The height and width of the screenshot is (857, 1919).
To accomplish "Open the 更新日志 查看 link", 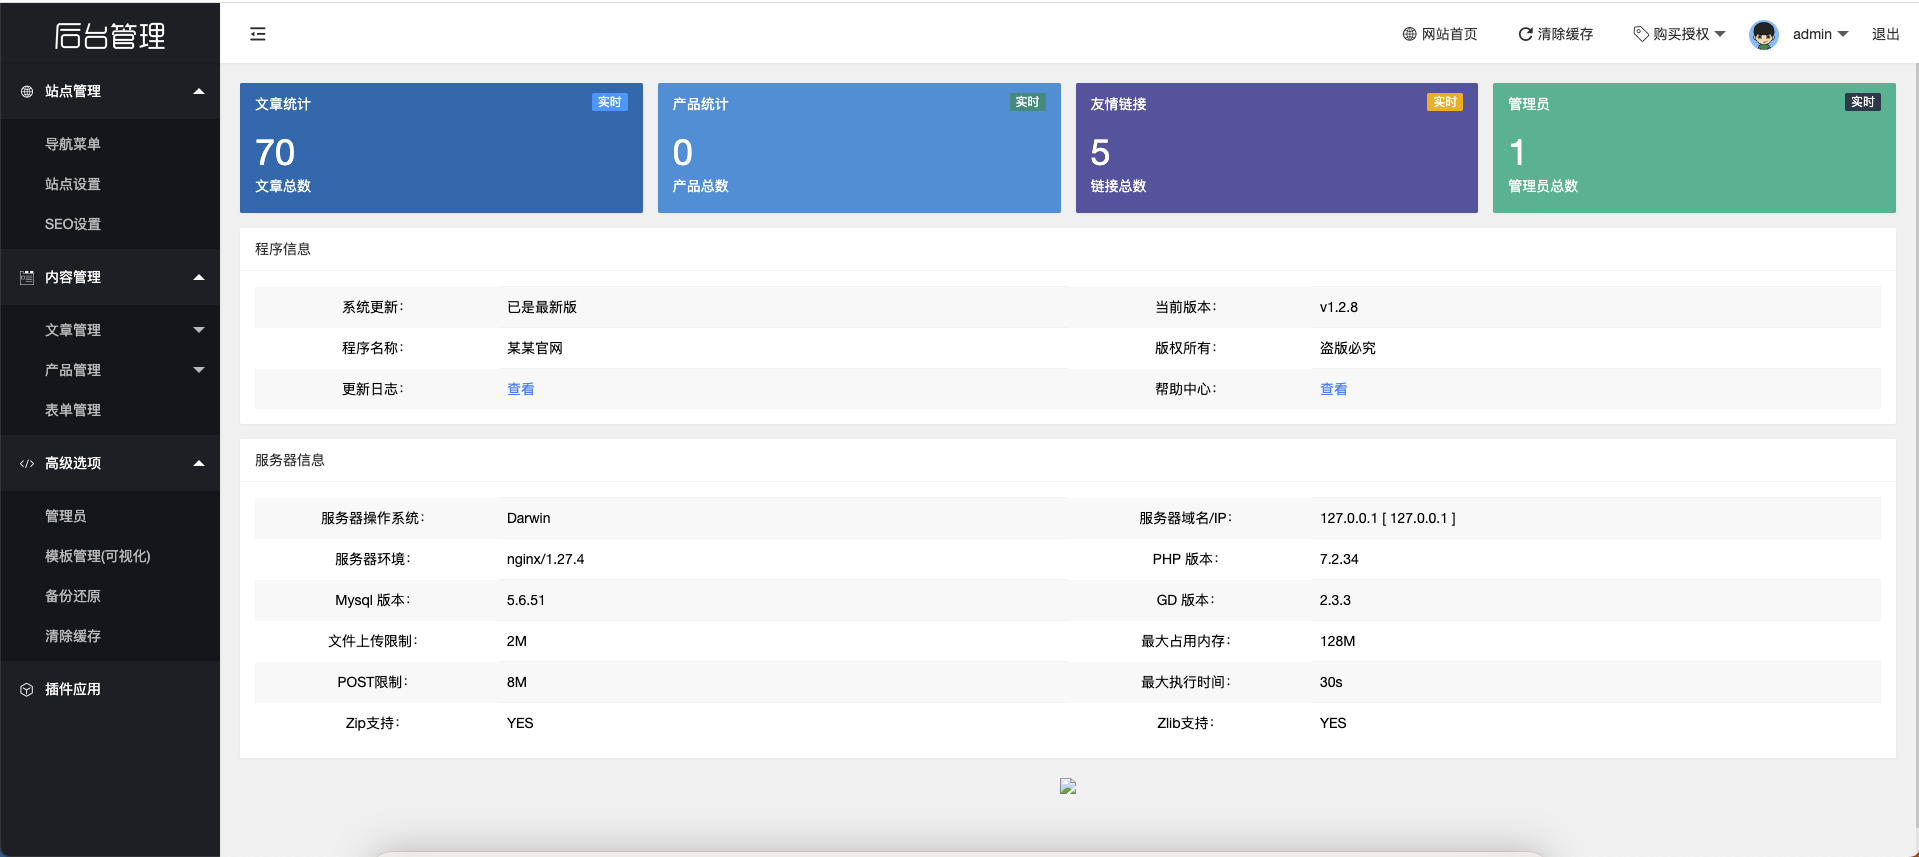I will [x=520, y=389].
